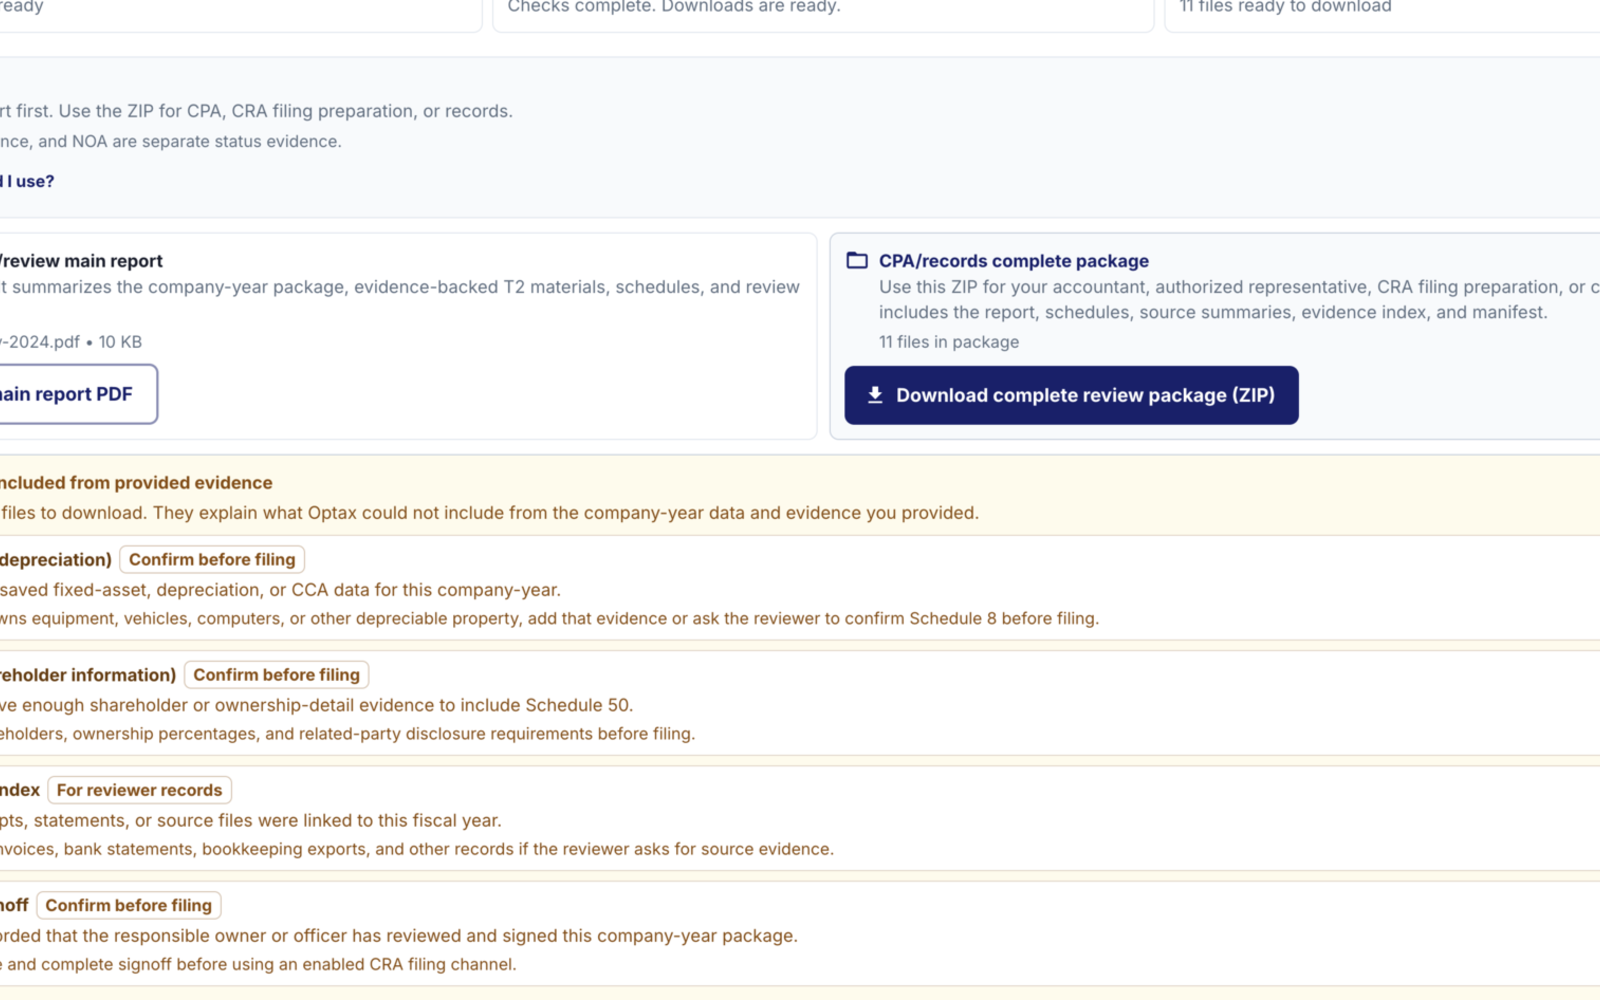This screenshot has width=1600, height=1000.
Task: Download complete review package (ZIP)
Action: click(1071, 395)
